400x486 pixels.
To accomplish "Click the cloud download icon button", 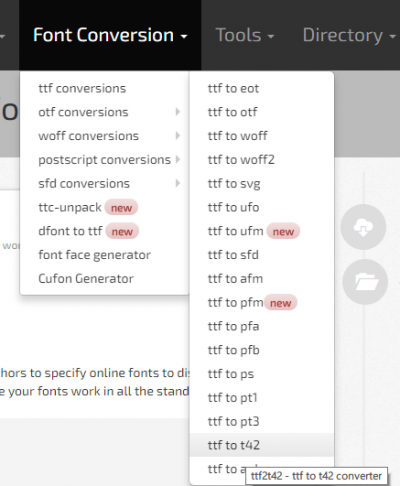I will click(x=363, y=227).
